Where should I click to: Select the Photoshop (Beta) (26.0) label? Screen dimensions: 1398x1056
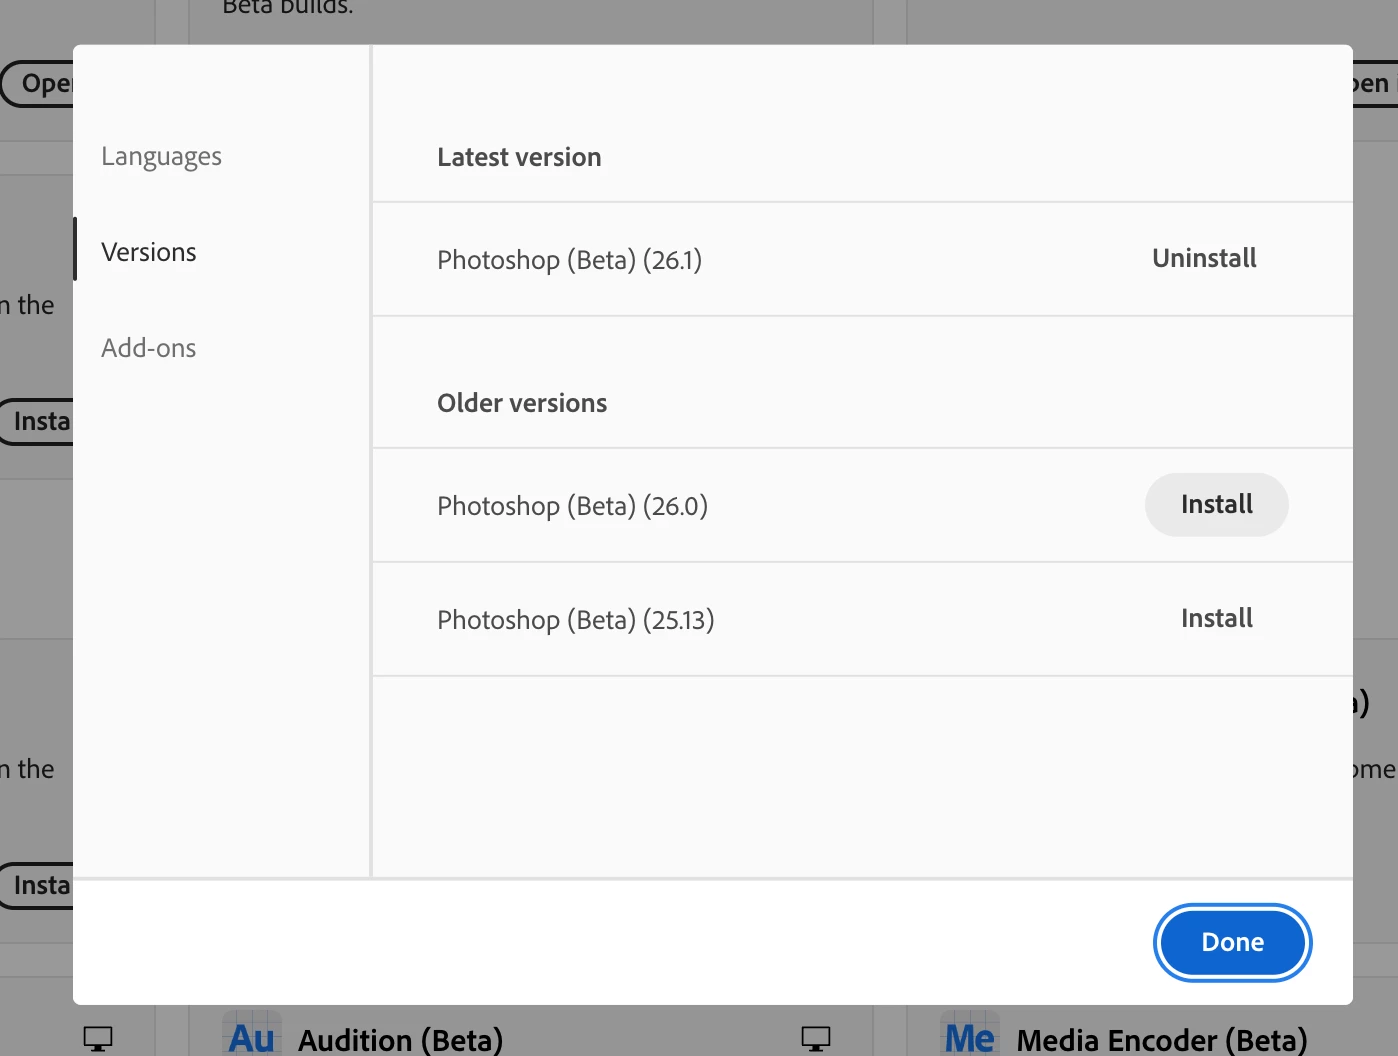pos(573,506)
